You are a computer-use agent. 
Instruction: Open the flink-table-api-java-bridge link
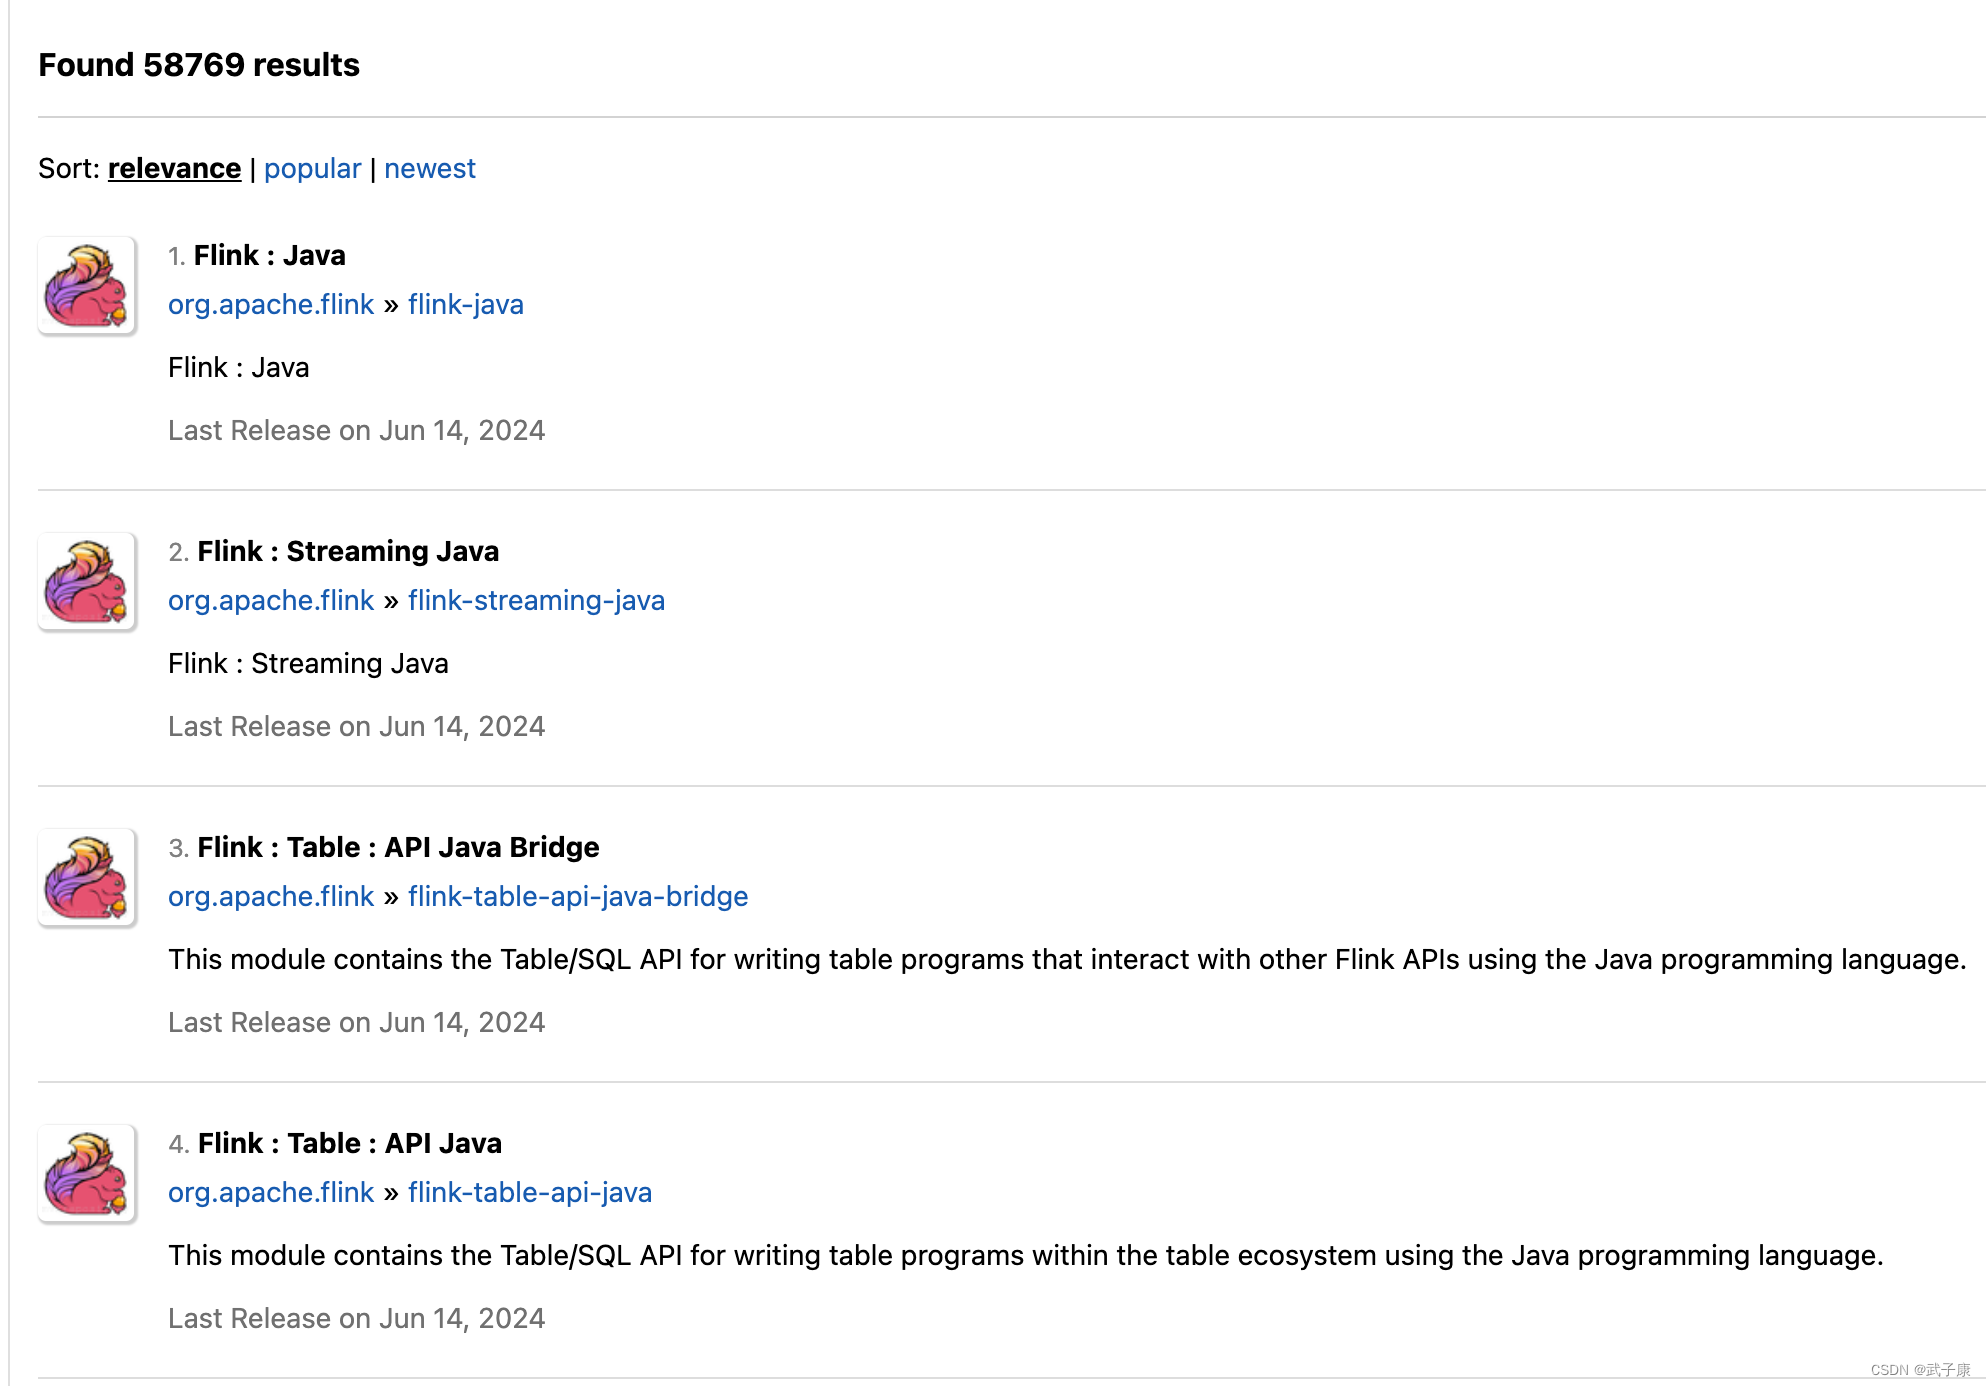click(x=577, y=896)
